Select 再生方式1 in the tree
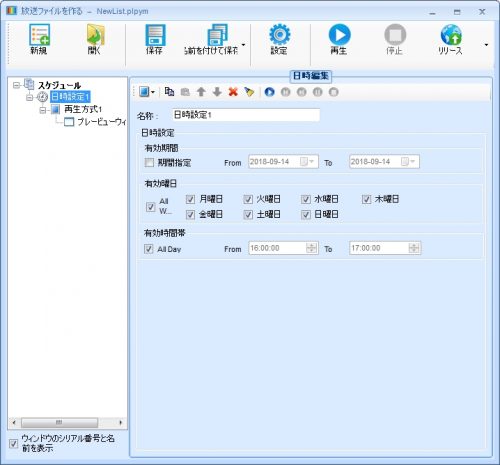The height and width of the screenshot is (465, 500). (83, 109)
